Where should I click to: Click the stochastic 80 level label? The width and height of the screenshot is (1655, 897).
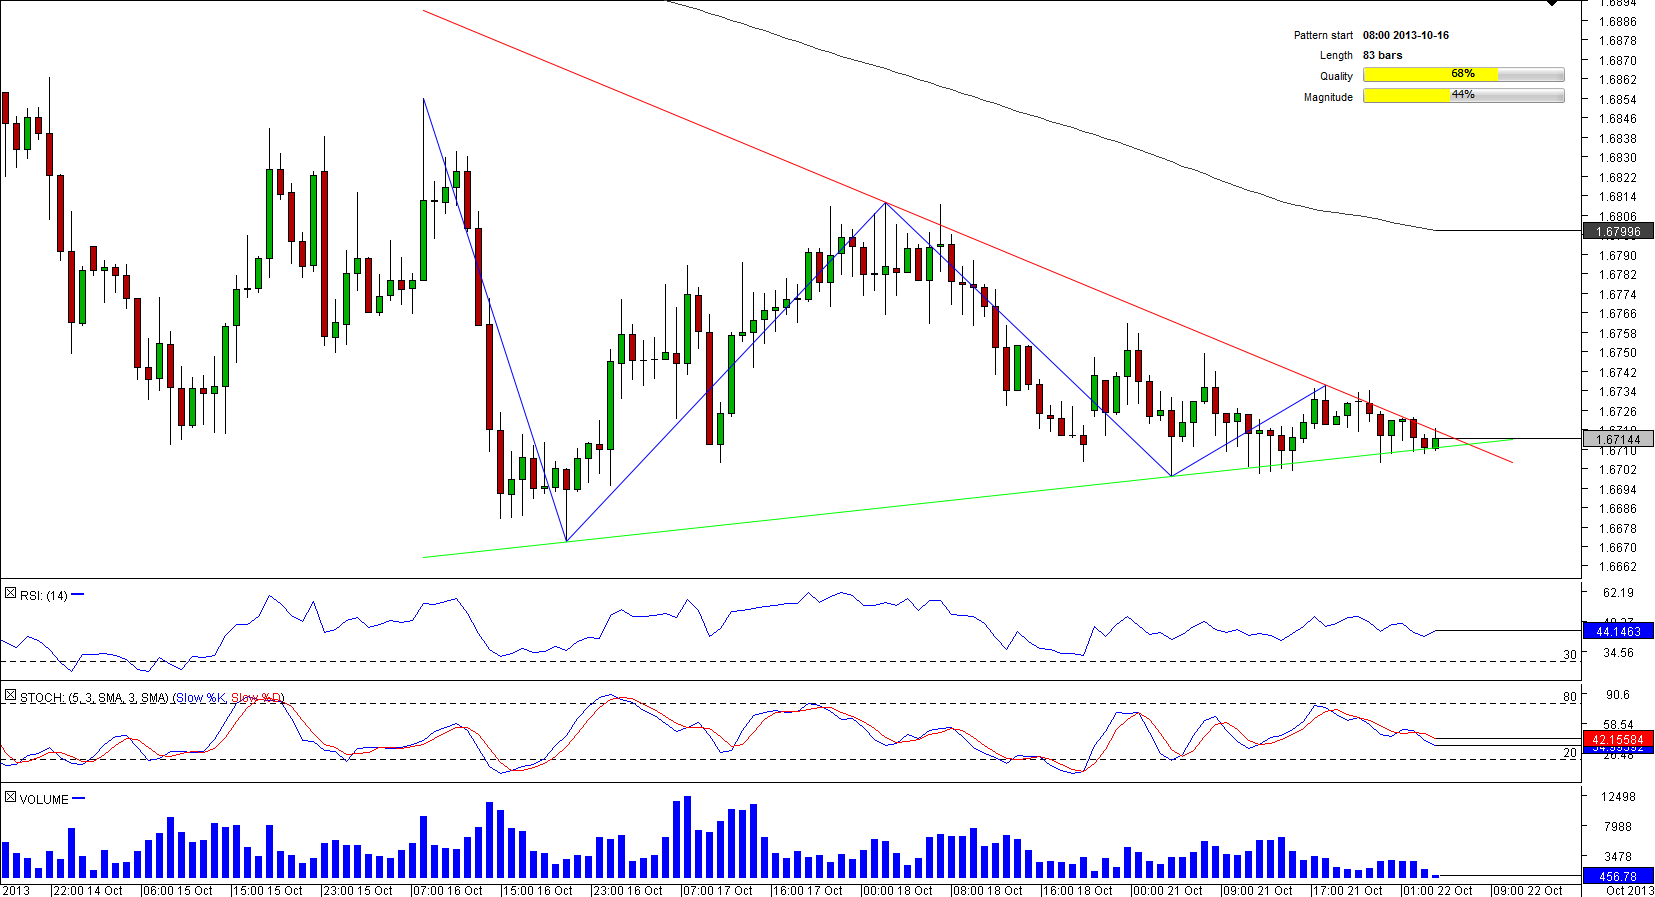pyautogui.click(x=1570, y=697)
